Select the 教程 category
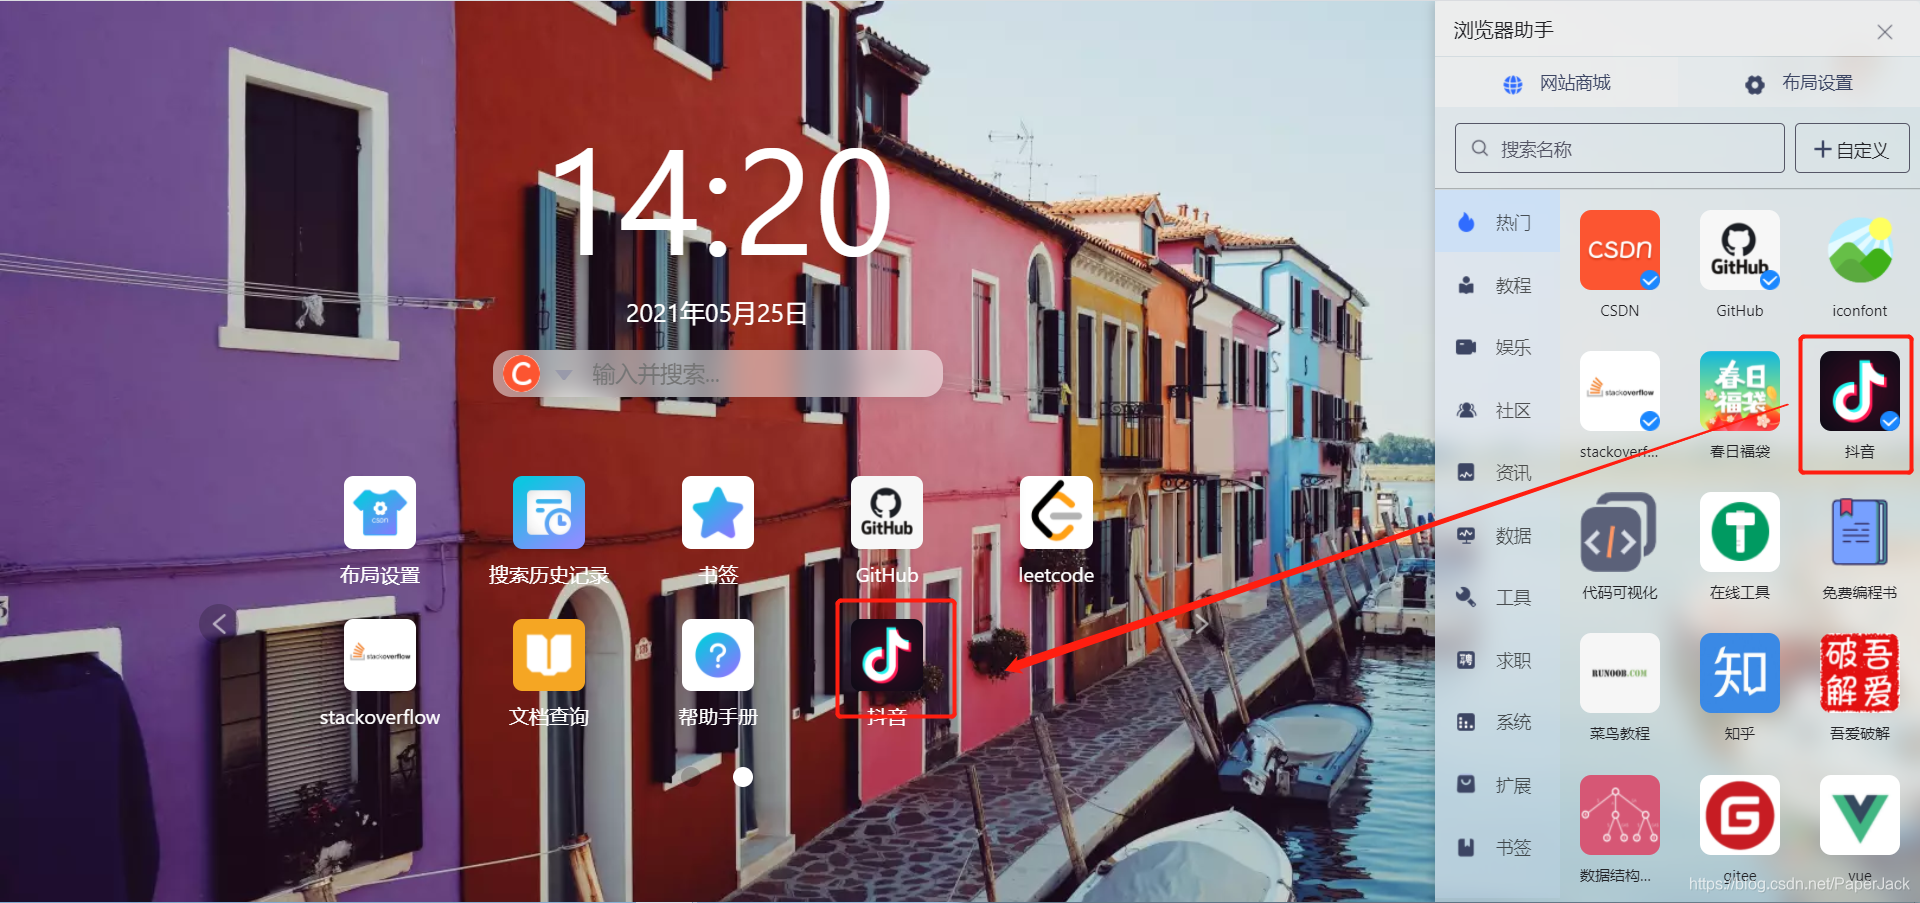Screen dimensions: 1920x903 [x=1498, y=285]
